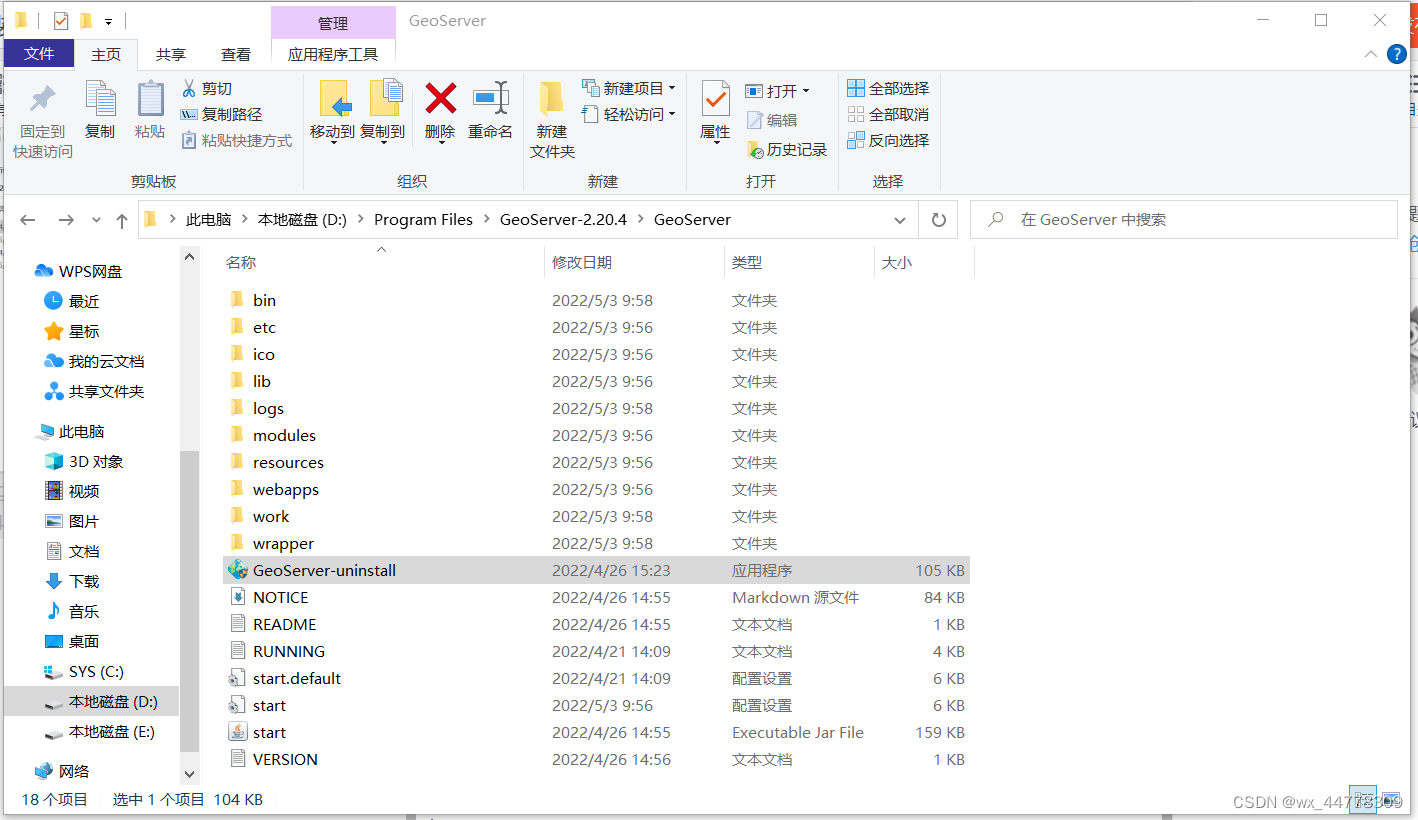Open the recent locations dropdown arrow
The image size is (1418, 820).
click(x=96, y=220)
